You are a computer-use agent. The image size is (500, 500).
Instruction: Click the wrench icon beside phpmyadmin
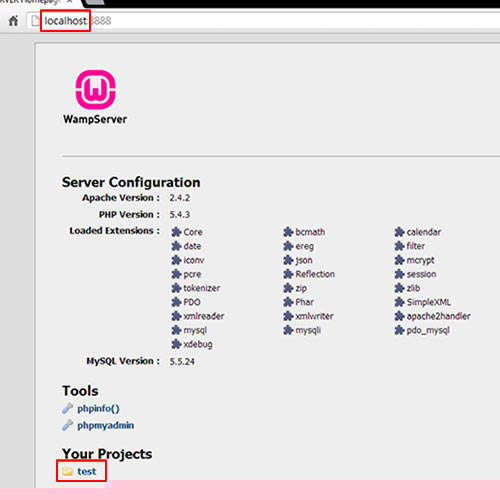click(x=68, y=425)
